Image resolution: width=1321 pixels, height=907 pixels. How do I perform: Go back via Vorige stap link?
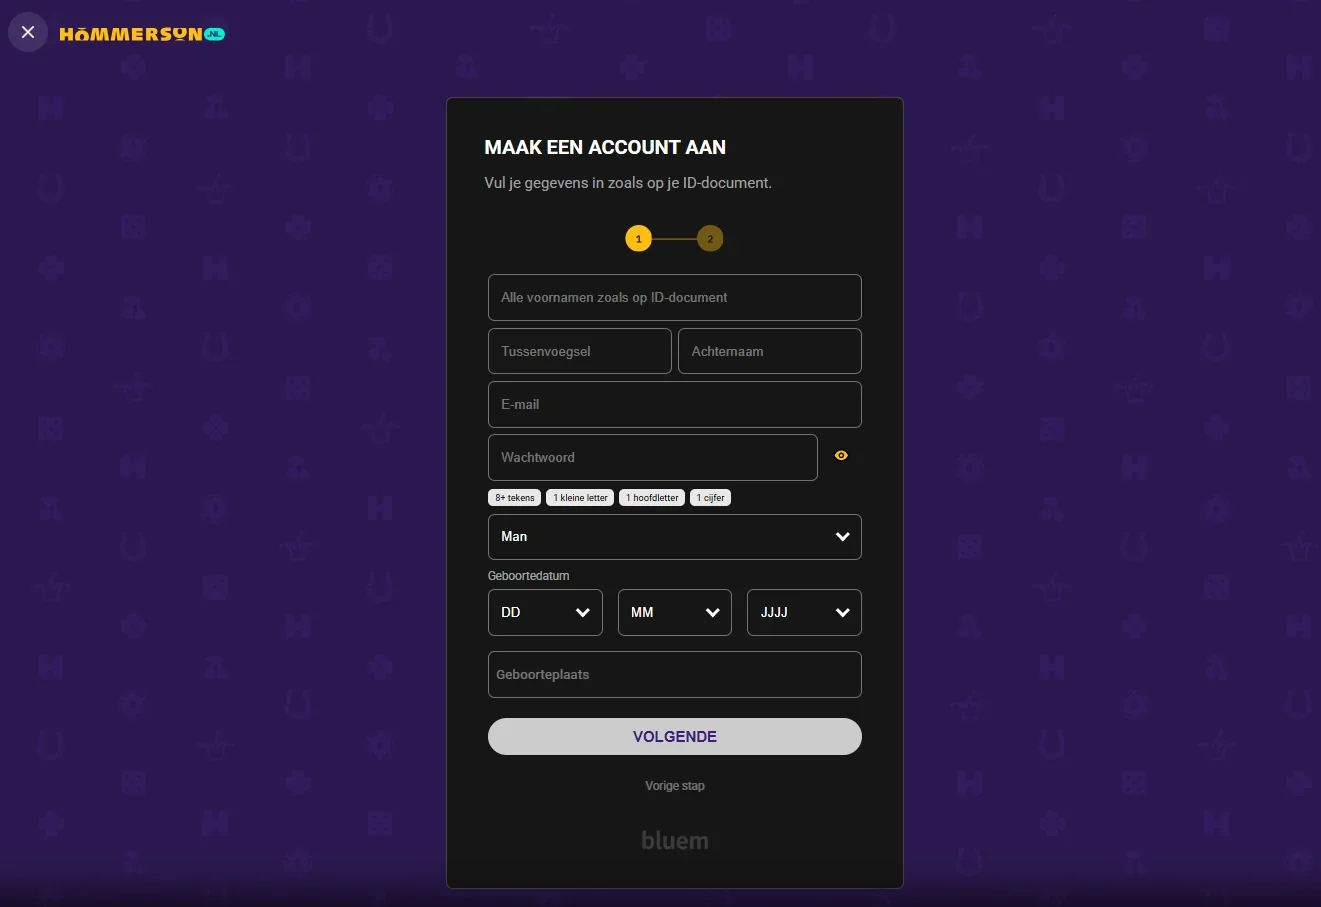pyautogui.click(x=675, y=786)
